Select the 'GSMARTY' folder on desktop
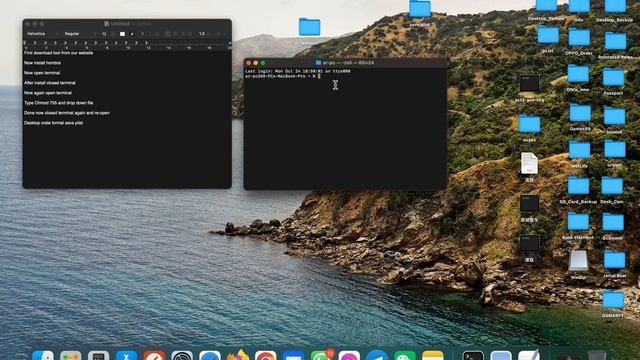The height and width of the screenshot is (360, 640). click(613, 300)
